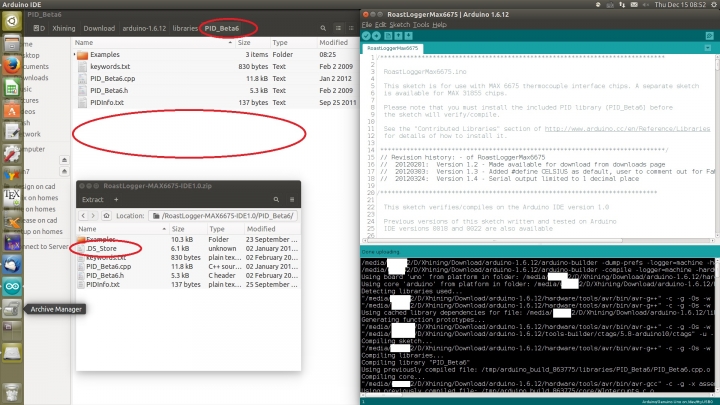
Task: Go to Xhining breadcrumb in Files
Action: coord(64,28)
